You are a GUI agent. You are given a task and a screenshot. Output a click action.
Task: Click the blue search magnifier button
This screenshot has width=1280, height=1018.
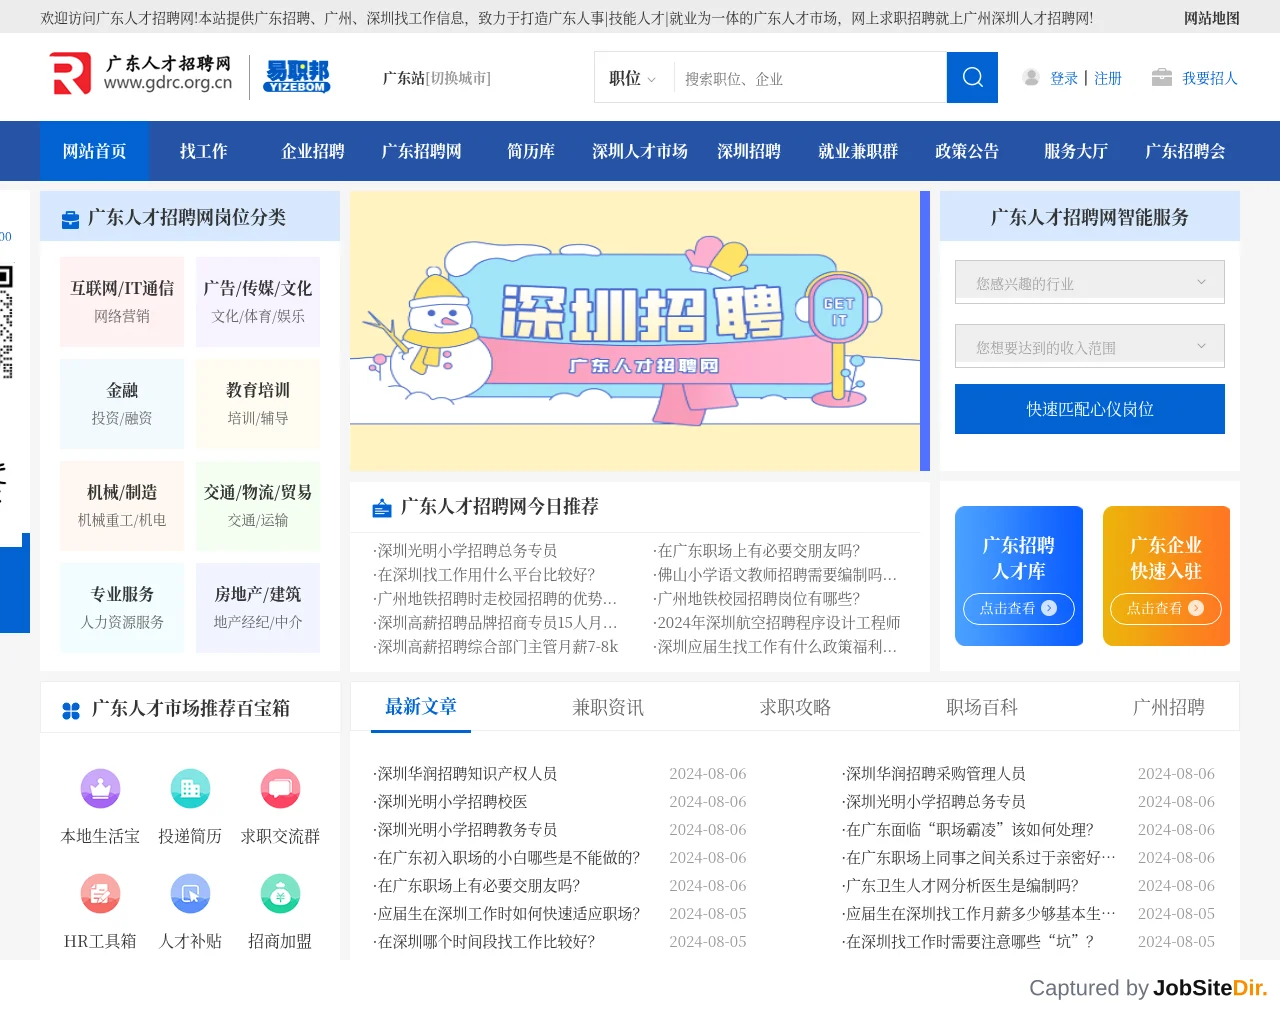point(972,77)
